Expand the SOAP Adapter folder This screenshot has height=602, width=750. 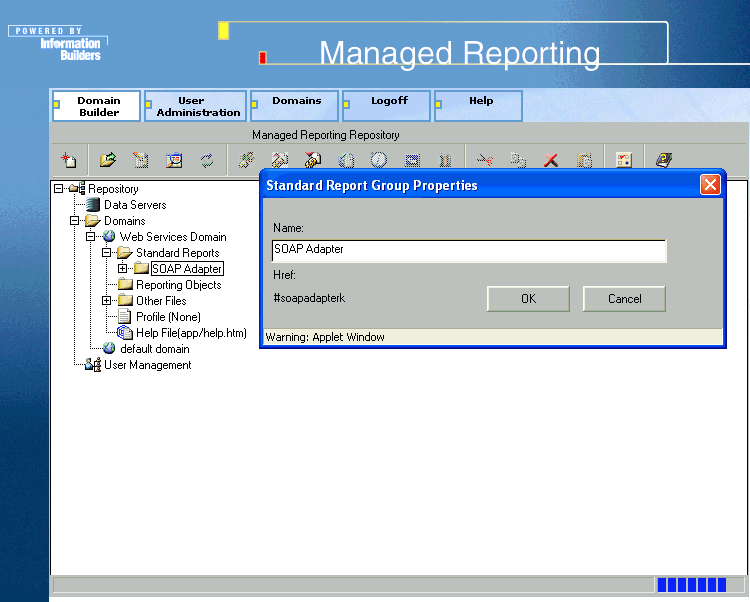pos(122,268)
